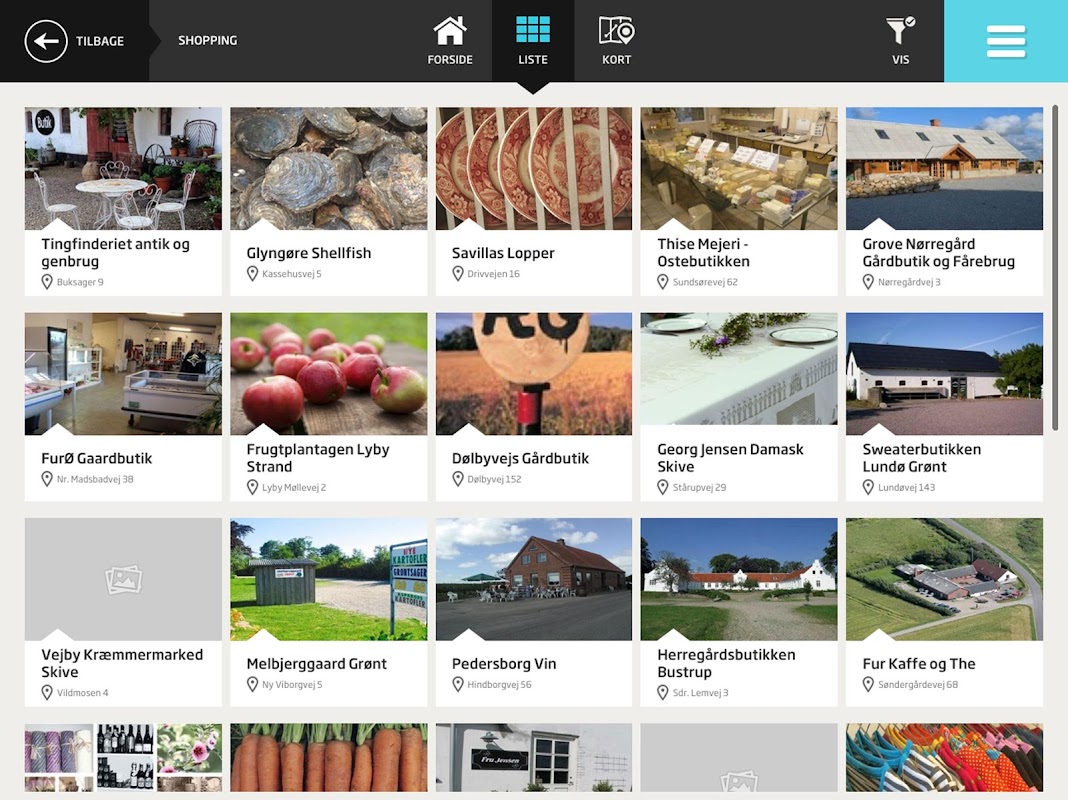Click the location pin beside Kassehusvej 5
This screenshot has height=800, width=1068.
(252, 274)
